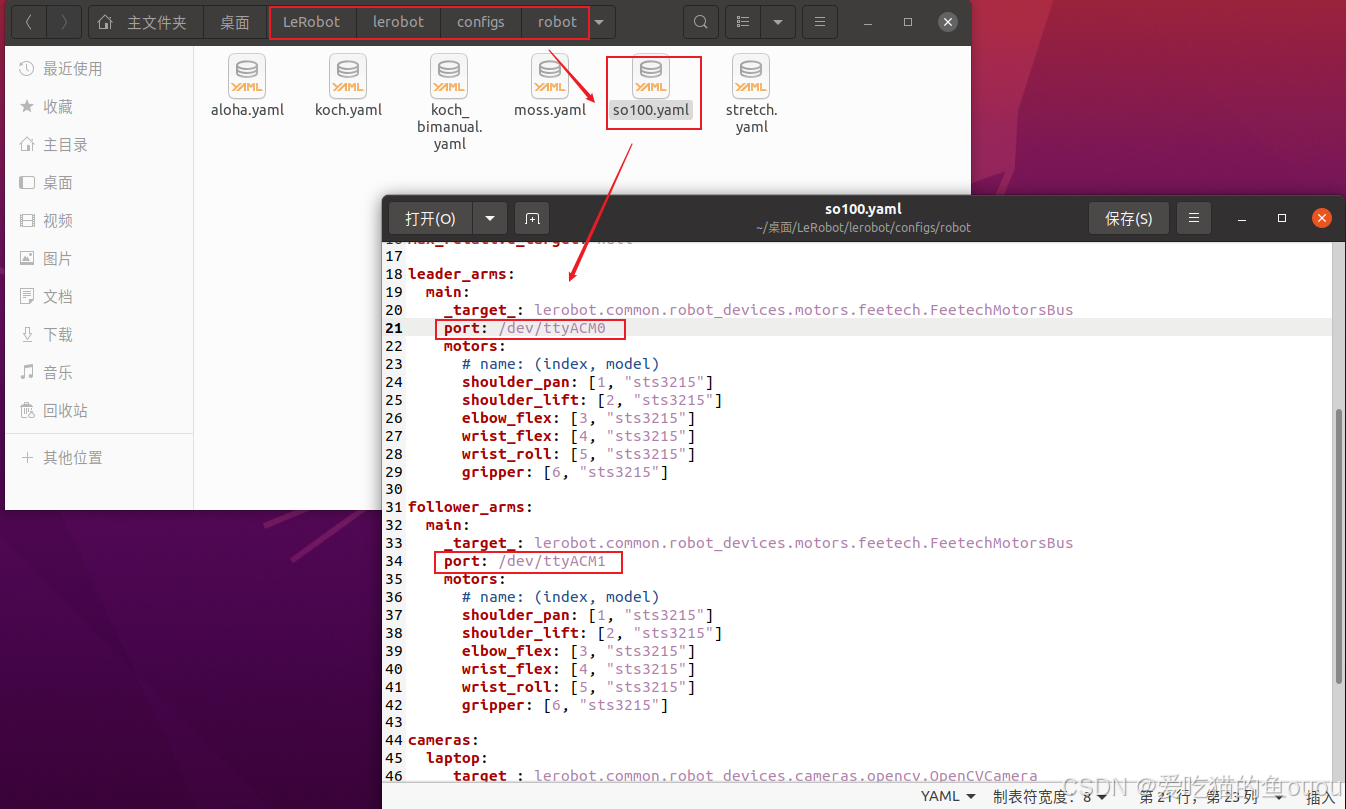The width and height of the screenshot is (1346, 809).
Task: Search files with the magnifier icon
Action: coord(701,22)
